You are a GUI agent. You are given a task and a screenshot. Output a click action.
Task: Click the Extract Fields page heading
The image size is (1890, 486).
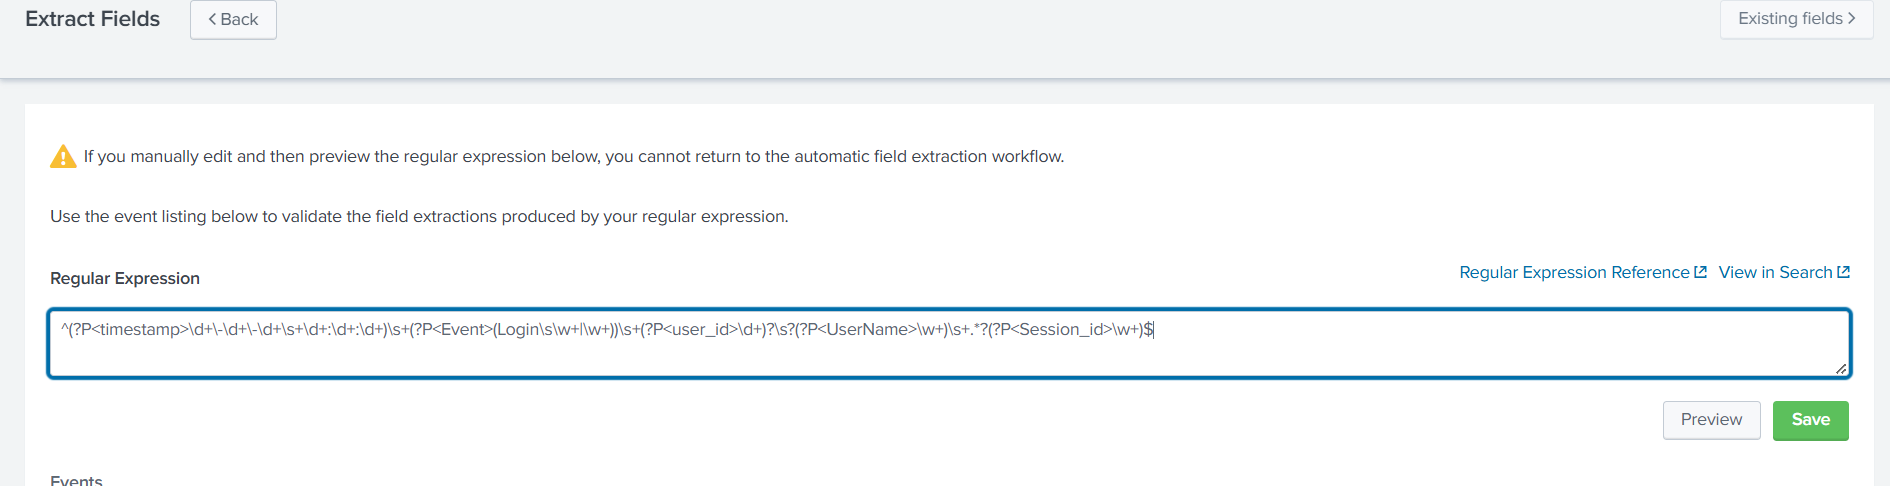click(92, 19)
